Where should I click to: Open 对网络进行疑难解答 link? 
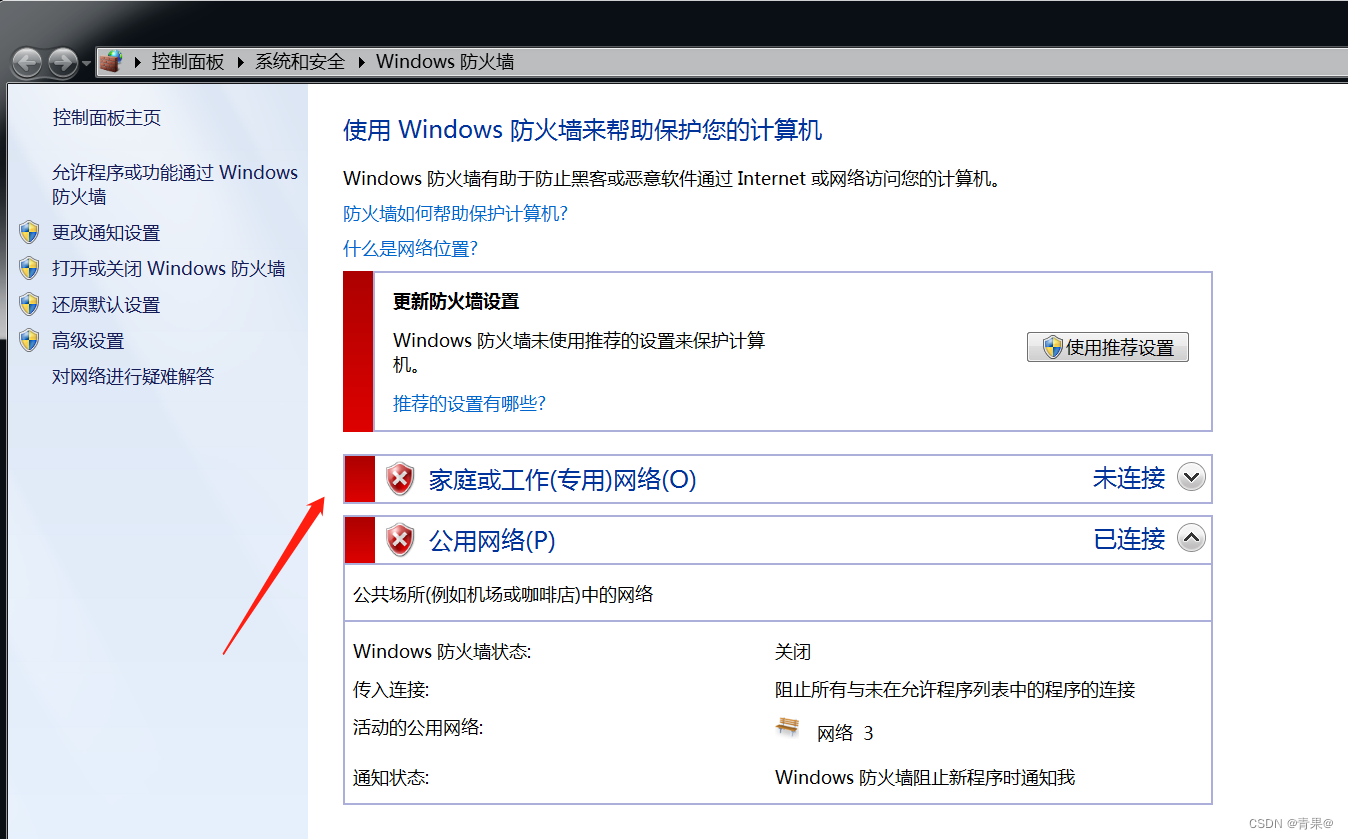coord(133,377)
